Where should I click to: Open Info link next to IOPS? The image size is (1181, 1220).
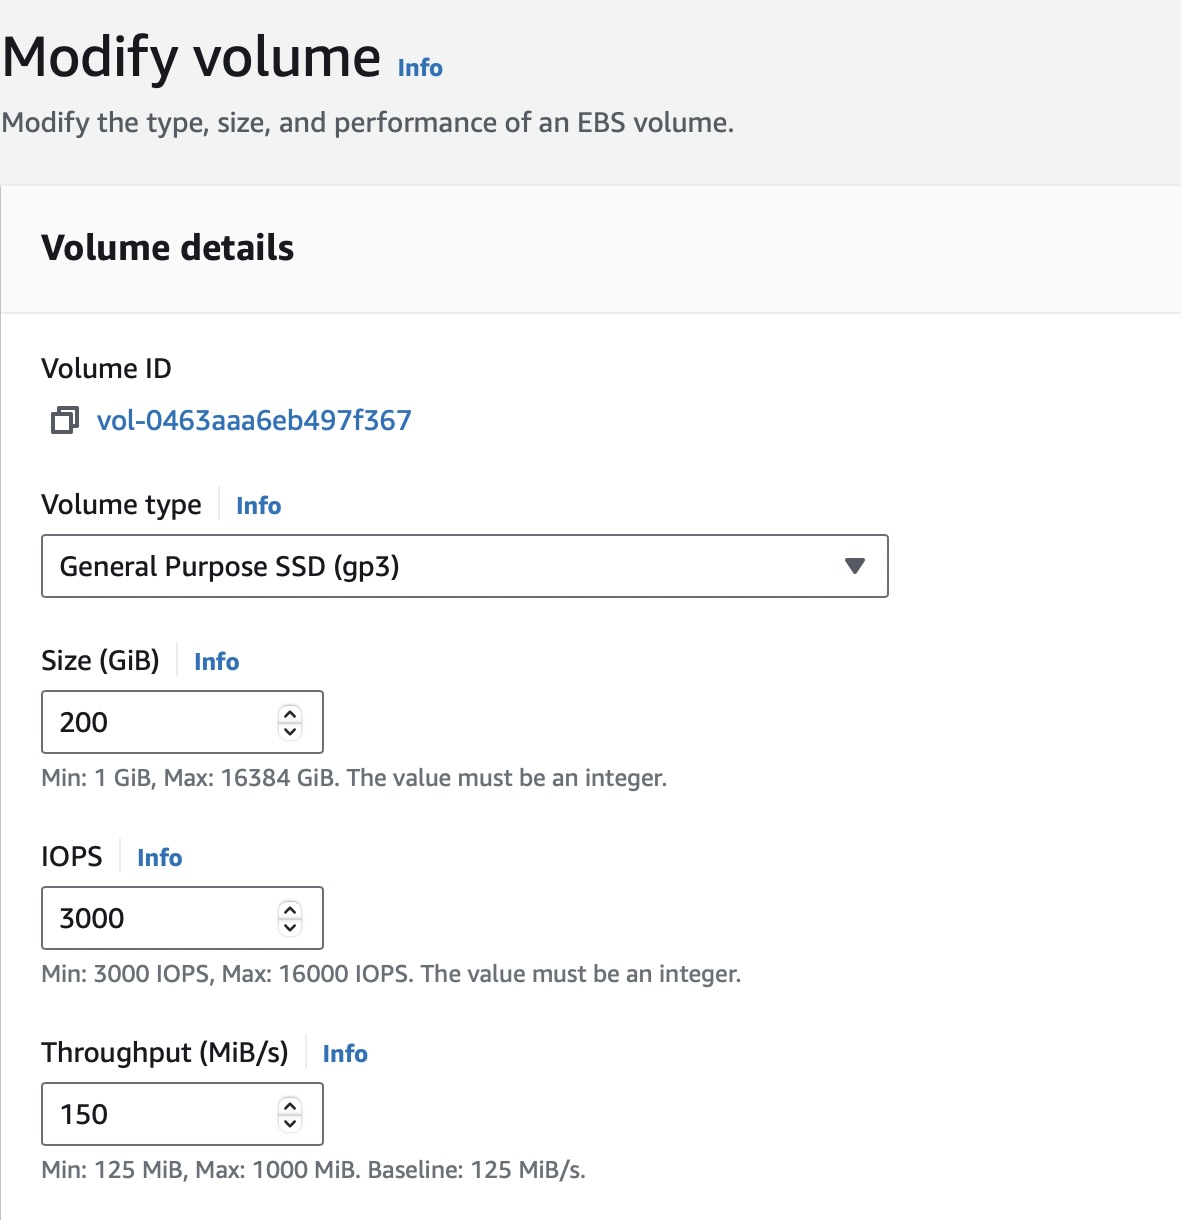pos(159,858)
